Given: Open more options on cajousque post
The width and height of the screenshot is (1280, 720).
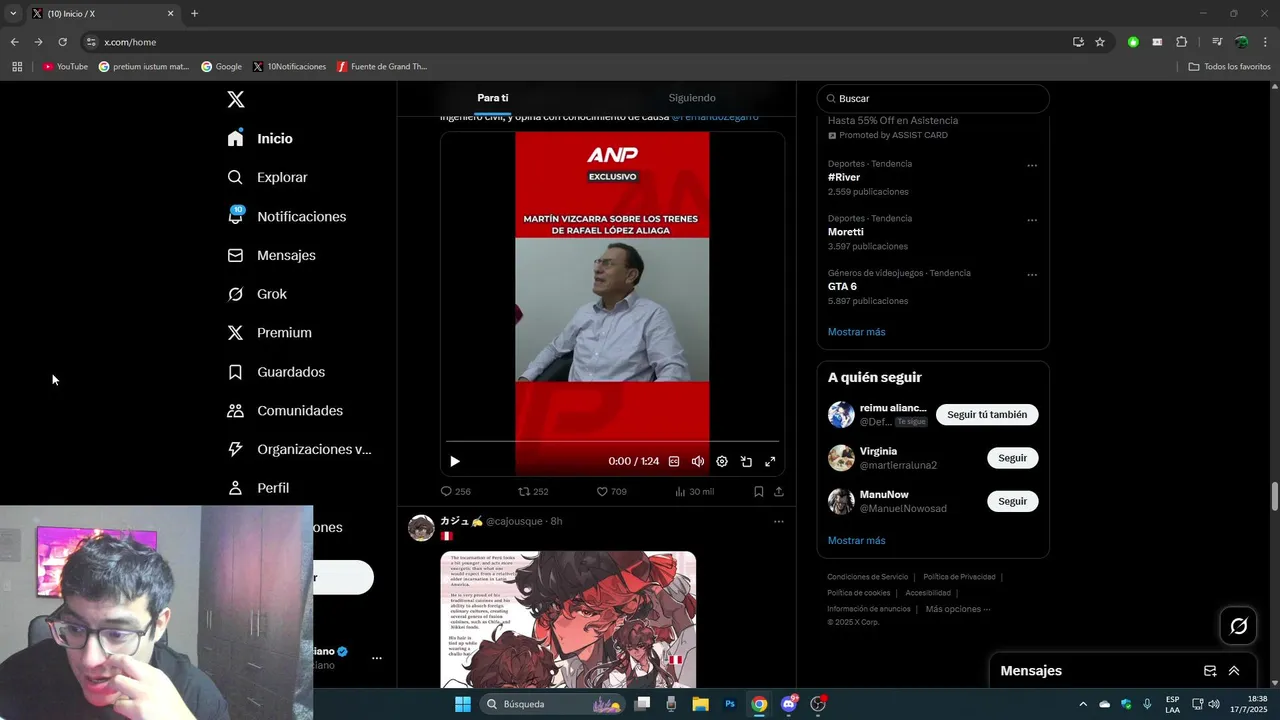Looking at the screenshot, I should pos(779,521).
